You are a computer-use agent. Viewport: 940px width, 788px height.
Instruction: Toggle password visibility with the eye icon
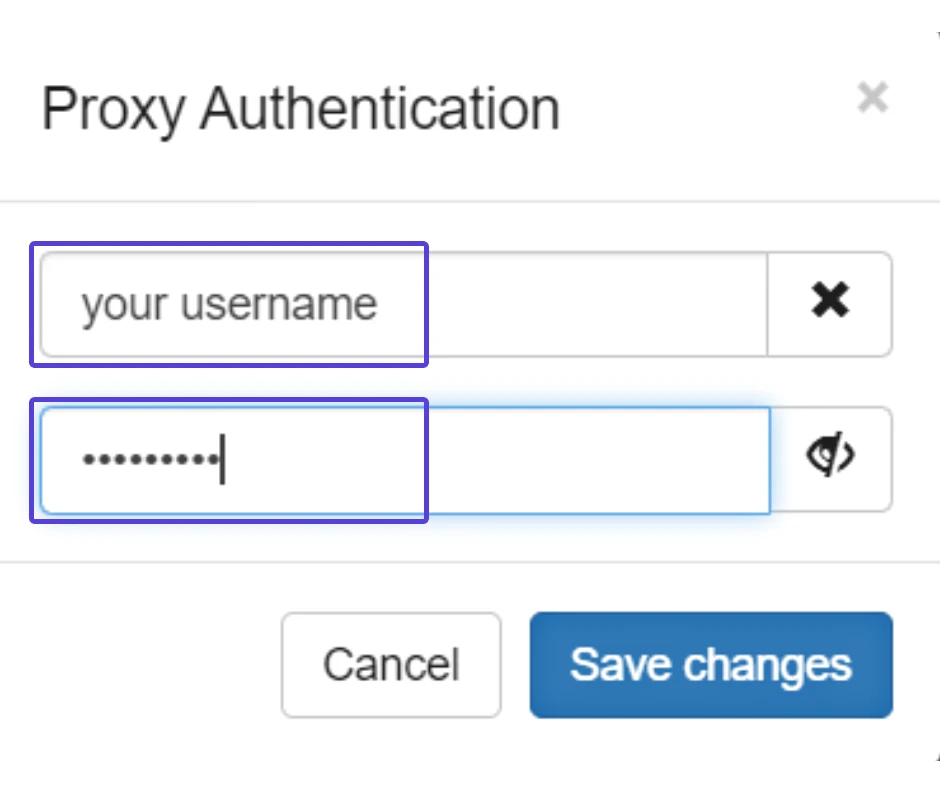831,459
